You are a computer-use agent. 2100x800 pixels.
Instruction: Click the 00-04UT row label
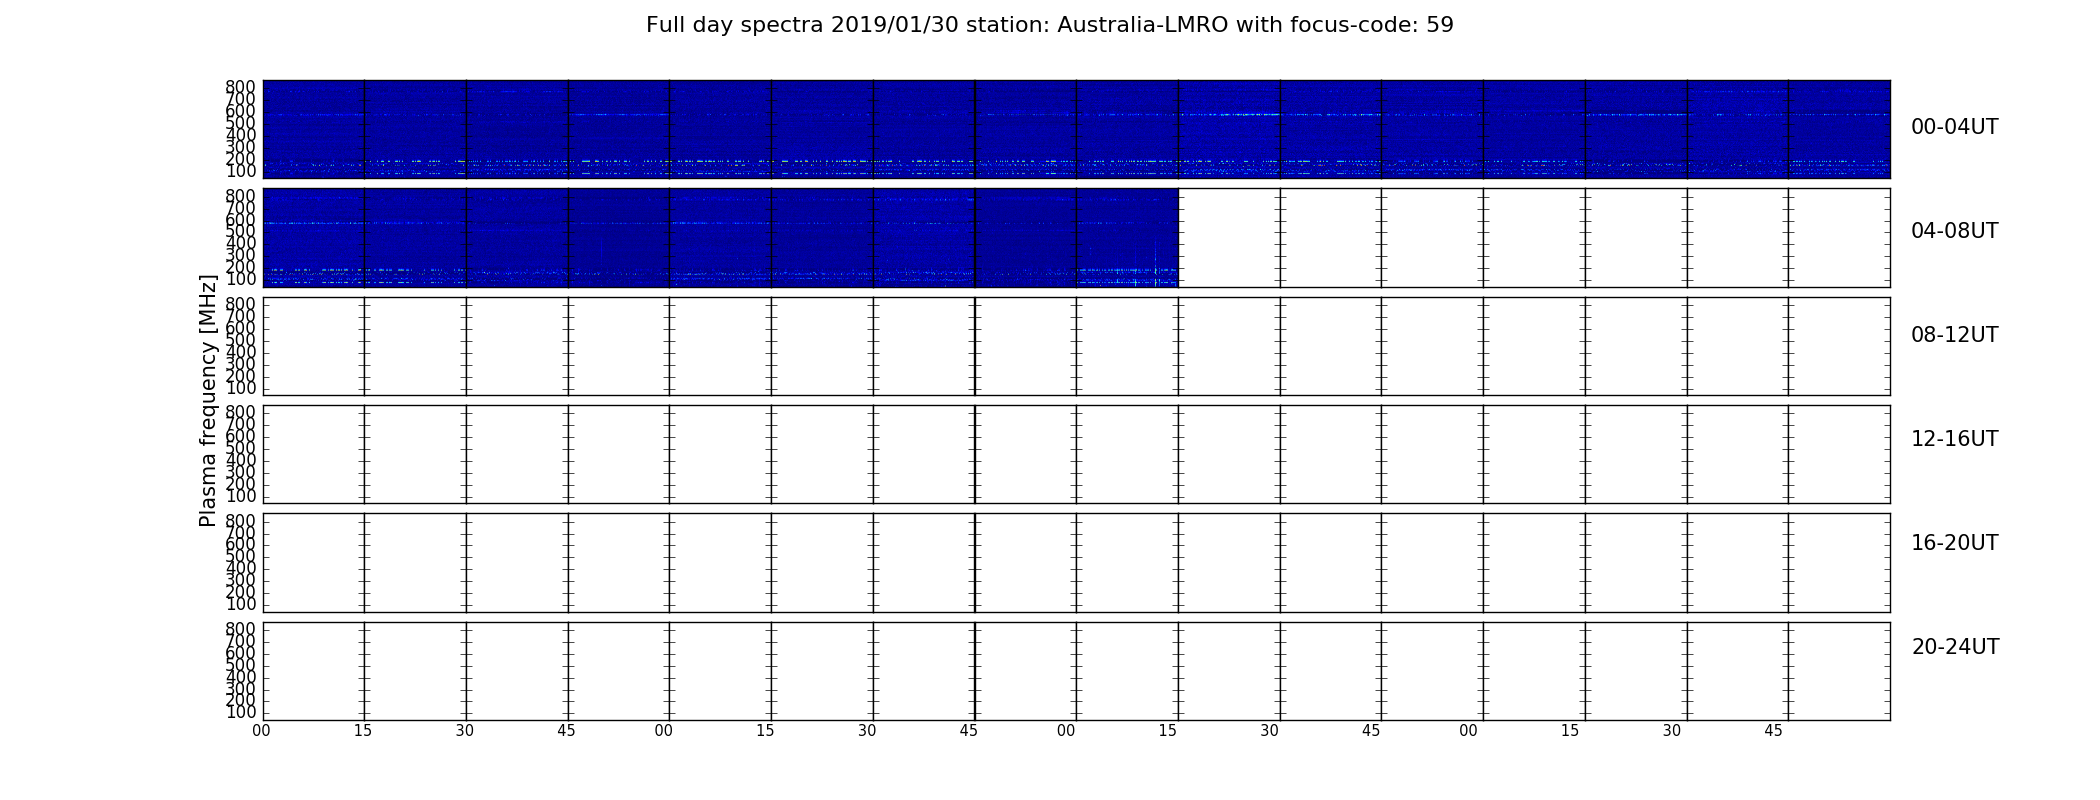pos(1954,127)
